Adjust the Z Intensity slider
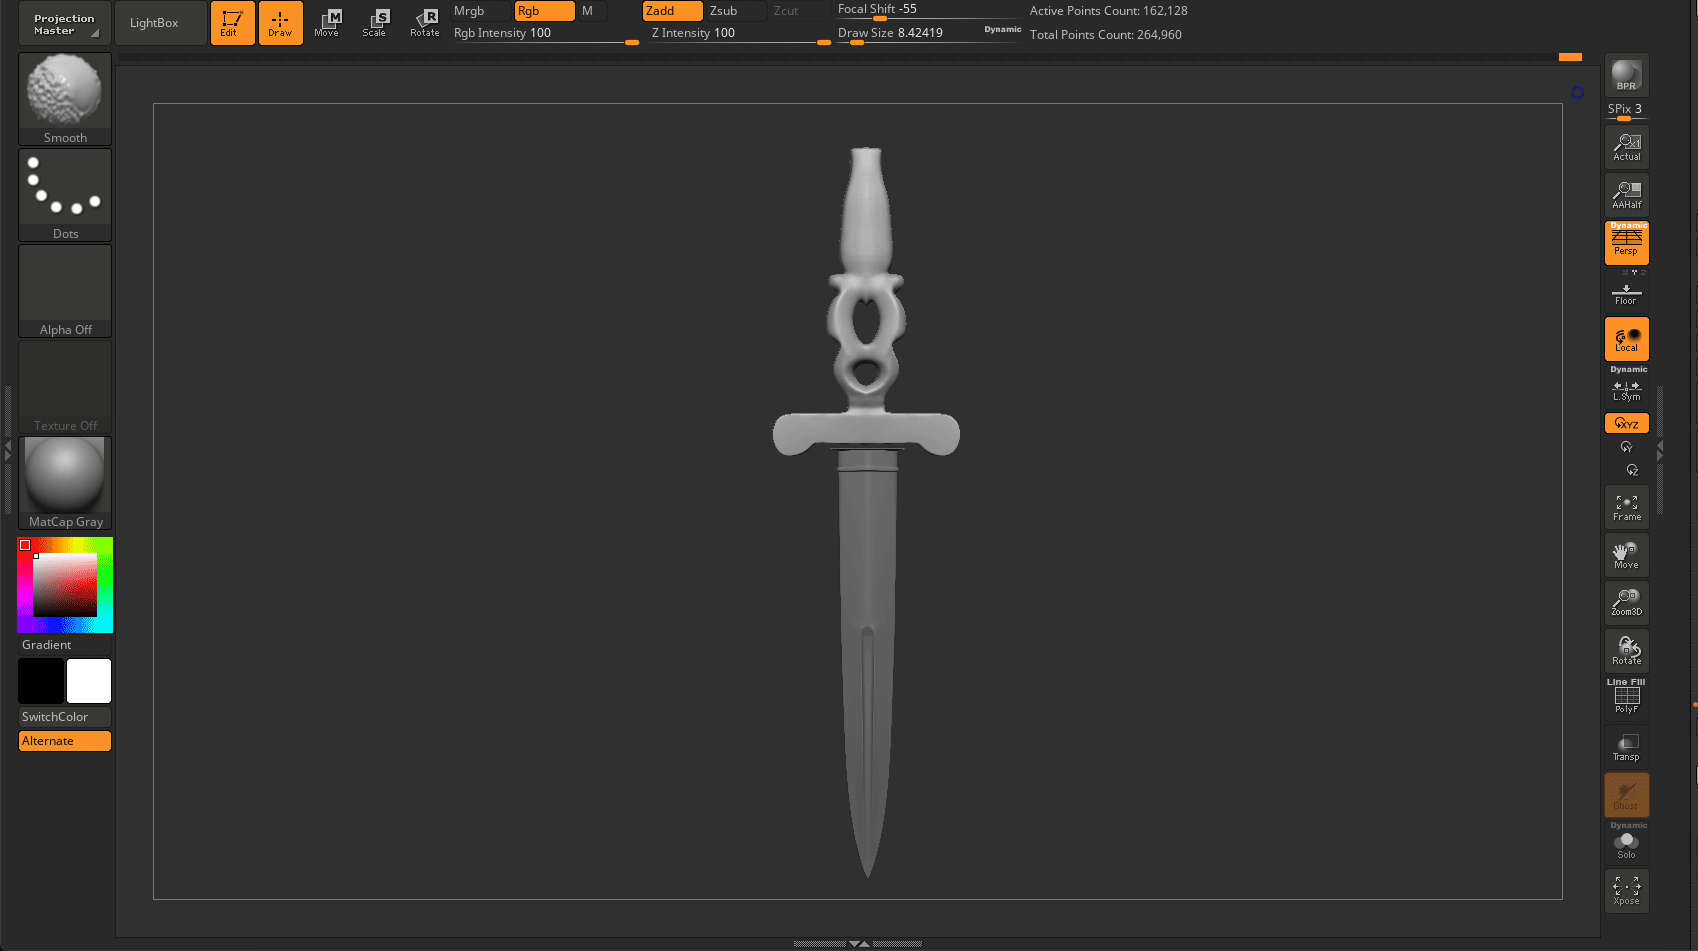This screenshot has height=951, width=1698. (x=740, y=34)
